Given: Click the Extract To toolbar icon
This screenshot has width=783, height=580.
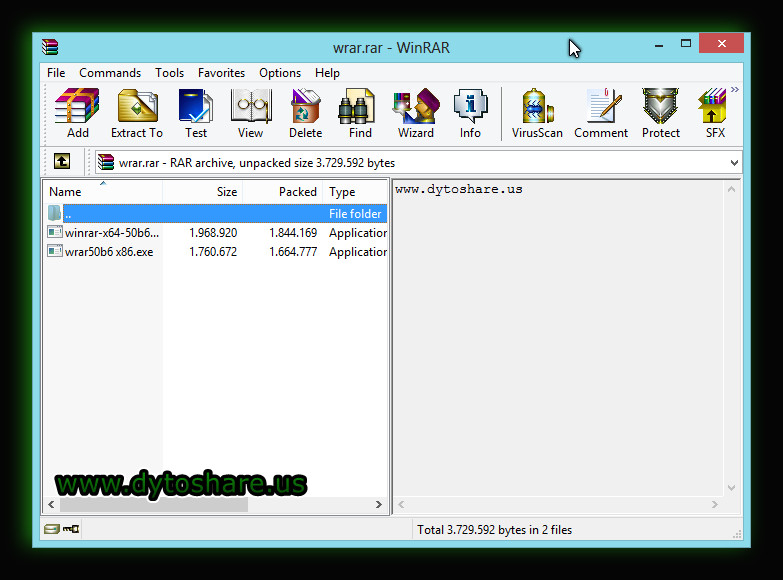Looking at the screenshot, I should [x=137, y=113].
